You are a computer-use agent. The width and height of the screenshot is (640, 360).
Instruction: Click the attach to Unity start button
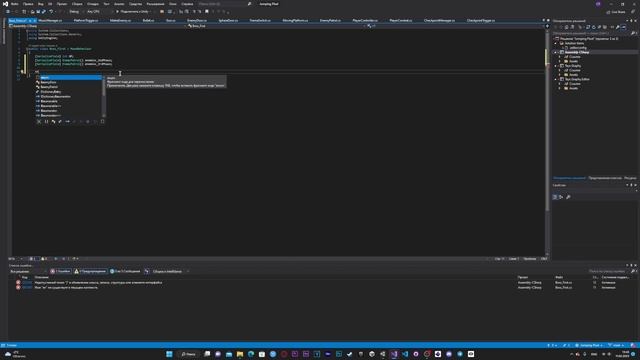click(x=133, y=11)
